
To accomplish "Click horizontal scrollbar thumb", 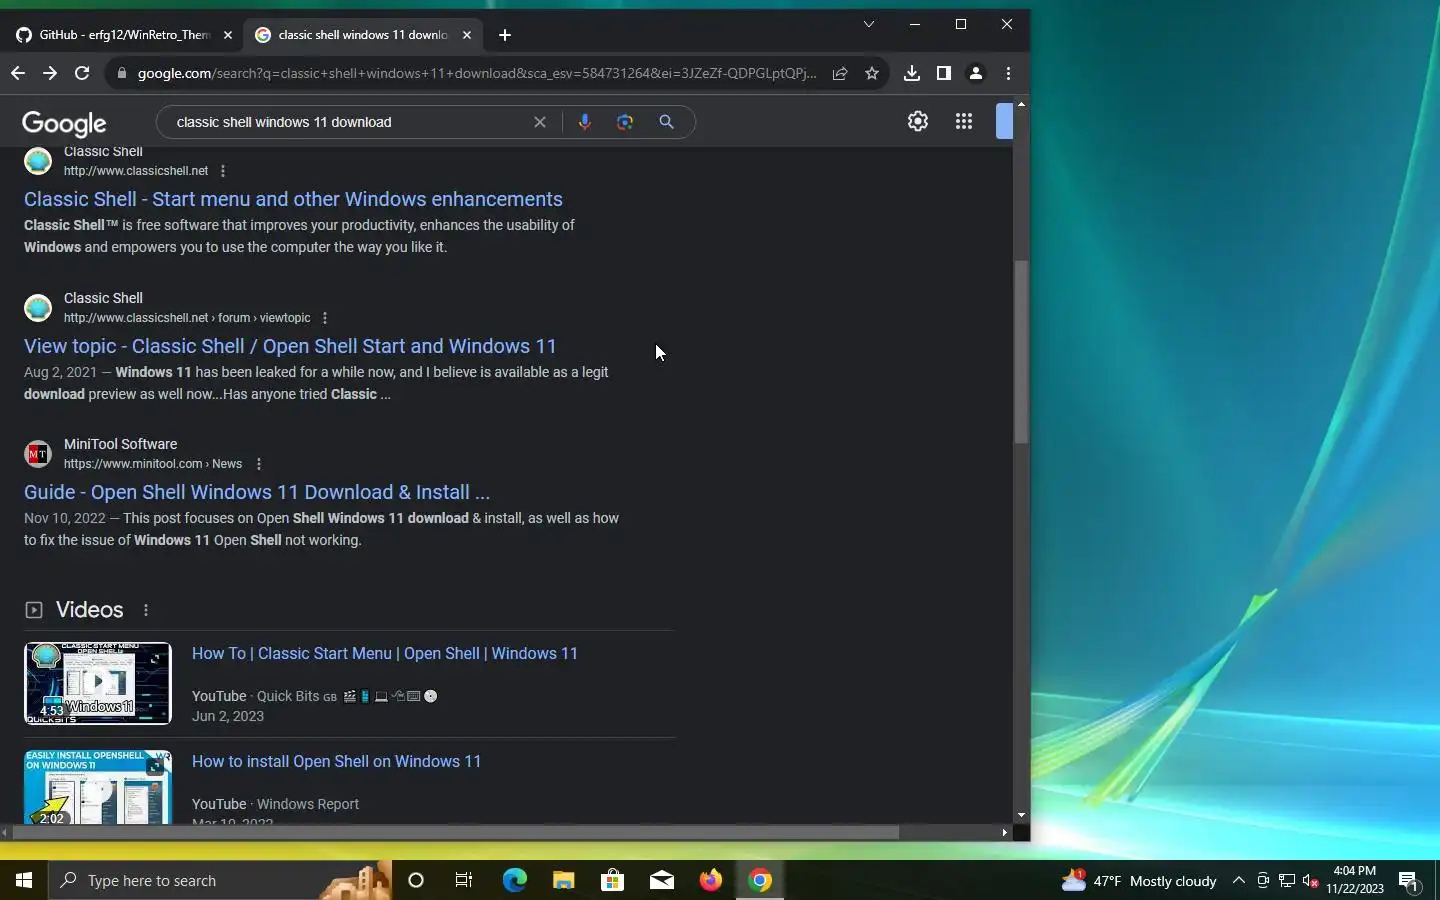I will (456, 832).
